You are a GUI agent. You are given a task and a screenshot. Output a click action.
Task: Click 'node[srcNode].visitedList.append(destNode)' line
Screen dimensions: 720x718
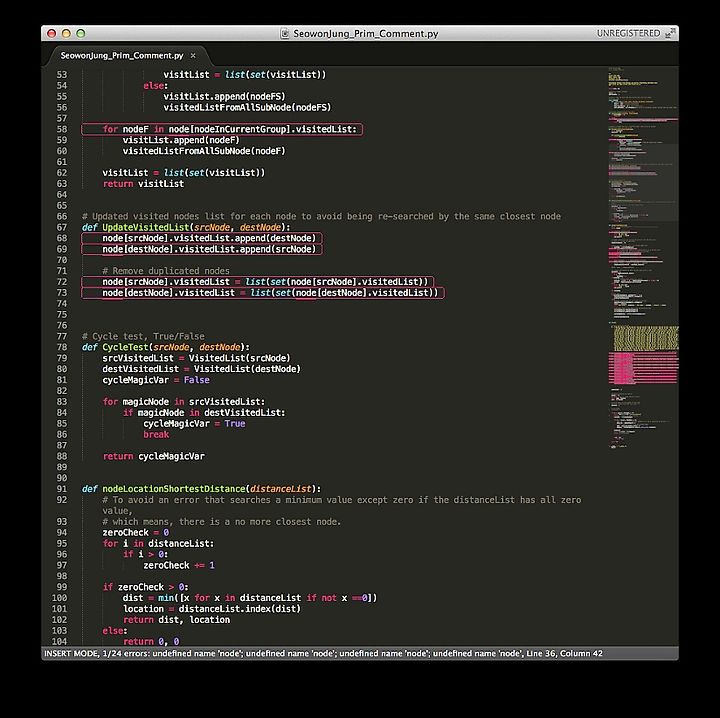pyautogui.click(x=209, y=238)
